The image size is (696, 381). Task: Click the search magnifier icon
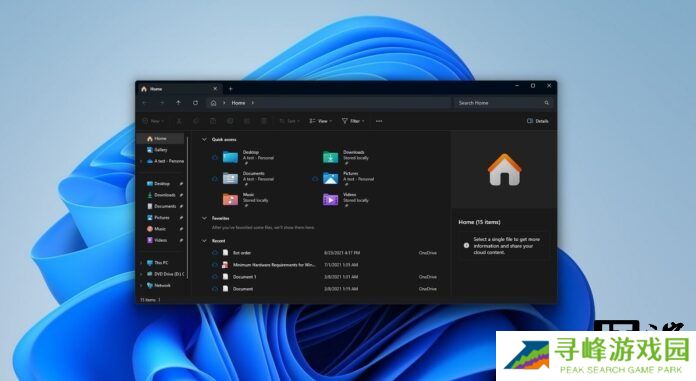click(x=546, y=103)
